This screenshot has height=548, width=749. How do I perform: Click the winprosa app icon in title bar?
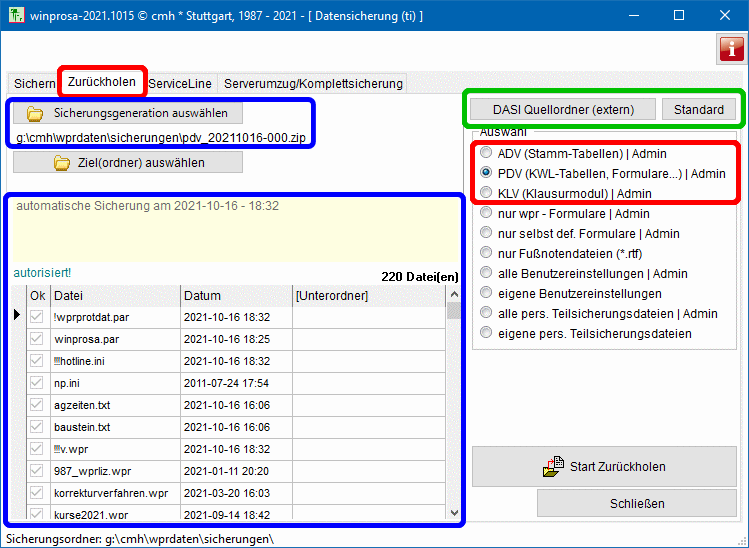pos(17,16)
